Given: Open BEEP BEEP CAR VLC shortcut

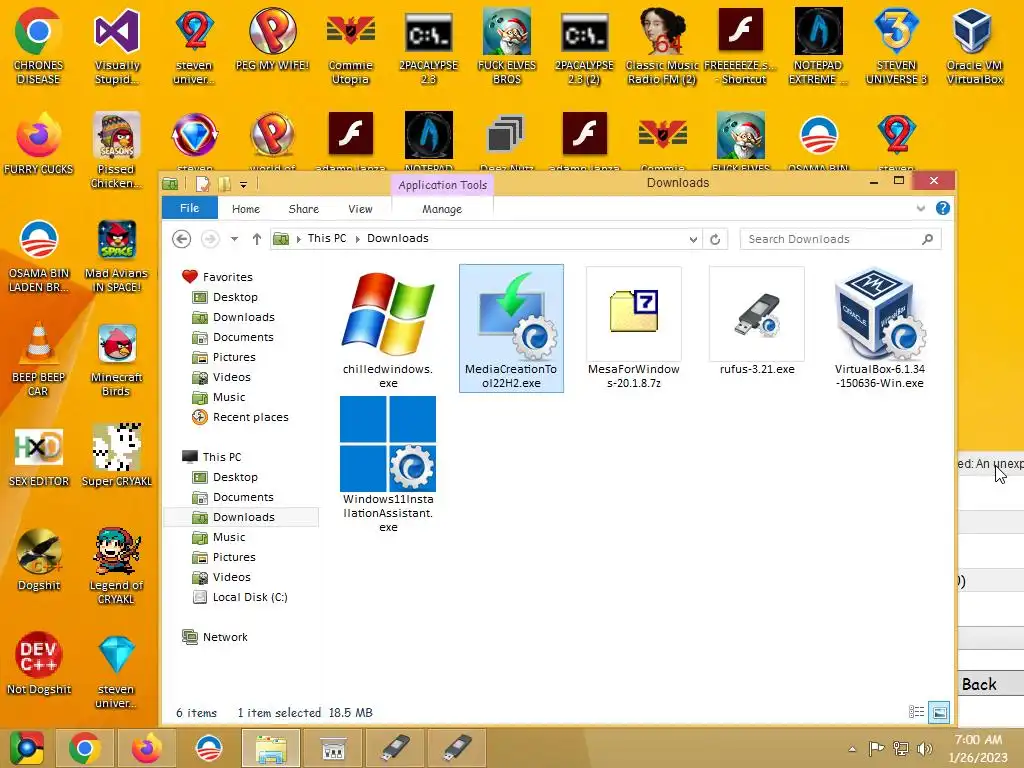Looking at the screenshot, I should (x=38, y=359).
